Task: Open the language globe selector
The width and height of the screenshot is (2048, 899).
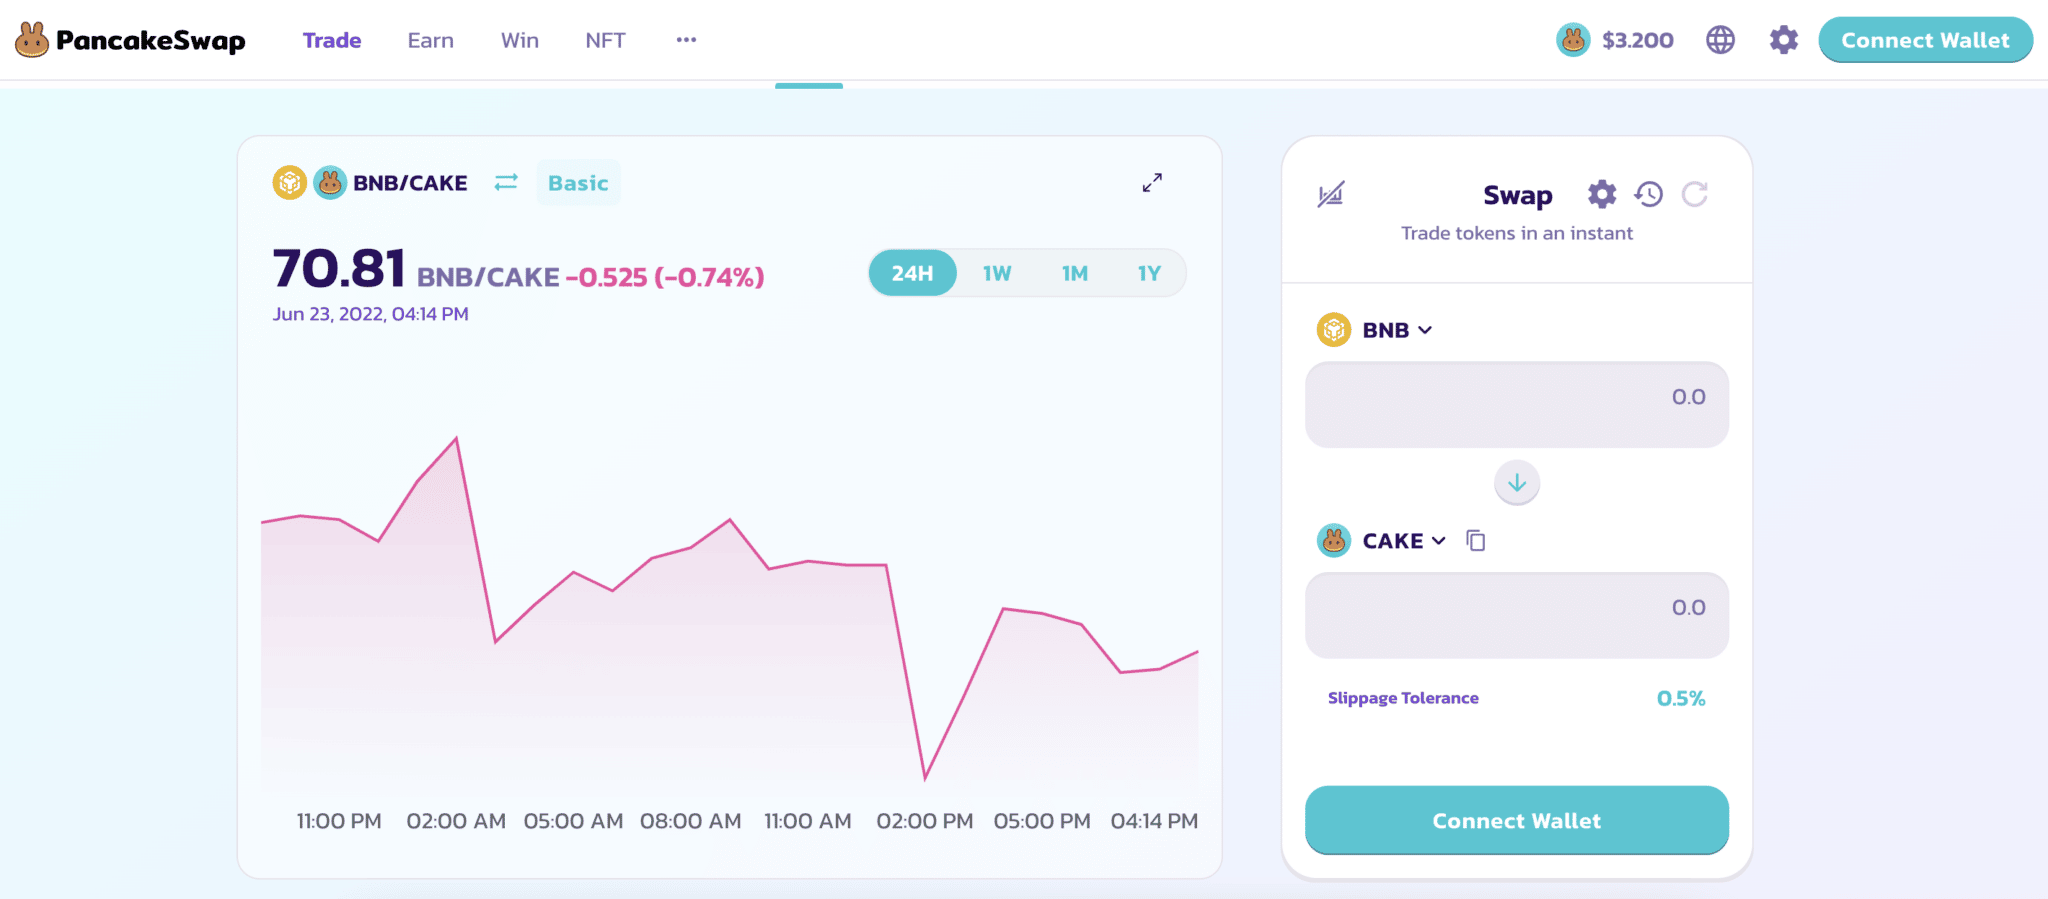Action: pyautogui.click(x=1720, y=40)
